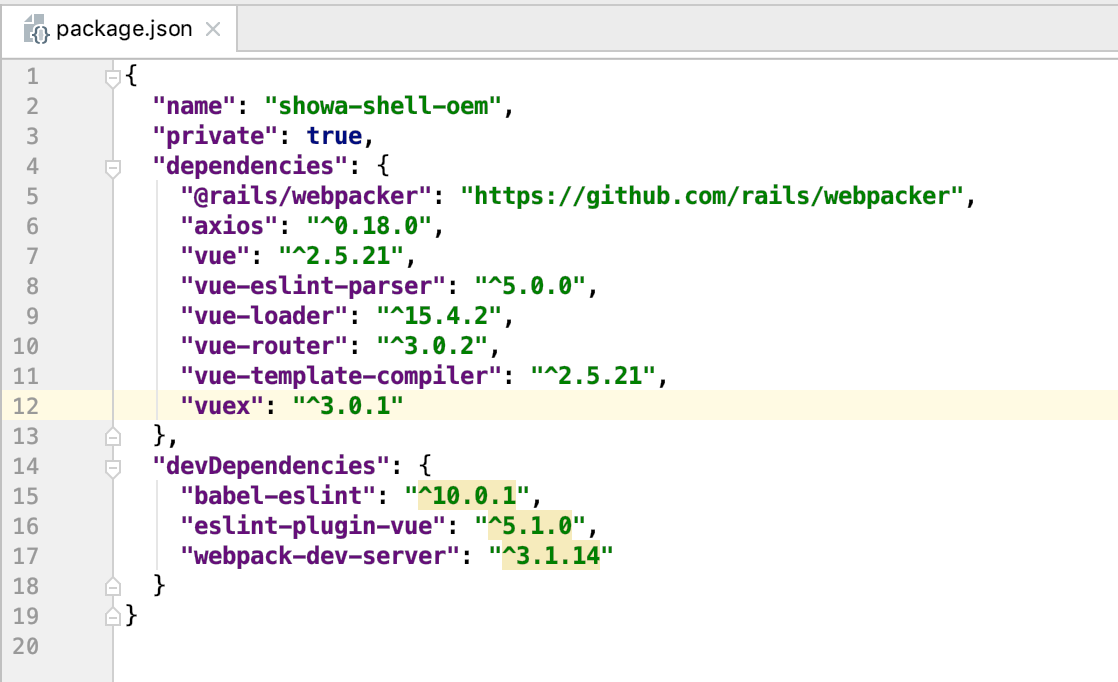Click the https://github.com/rails/webpacker URL string
1118x682 pixels.
point(712,196)
